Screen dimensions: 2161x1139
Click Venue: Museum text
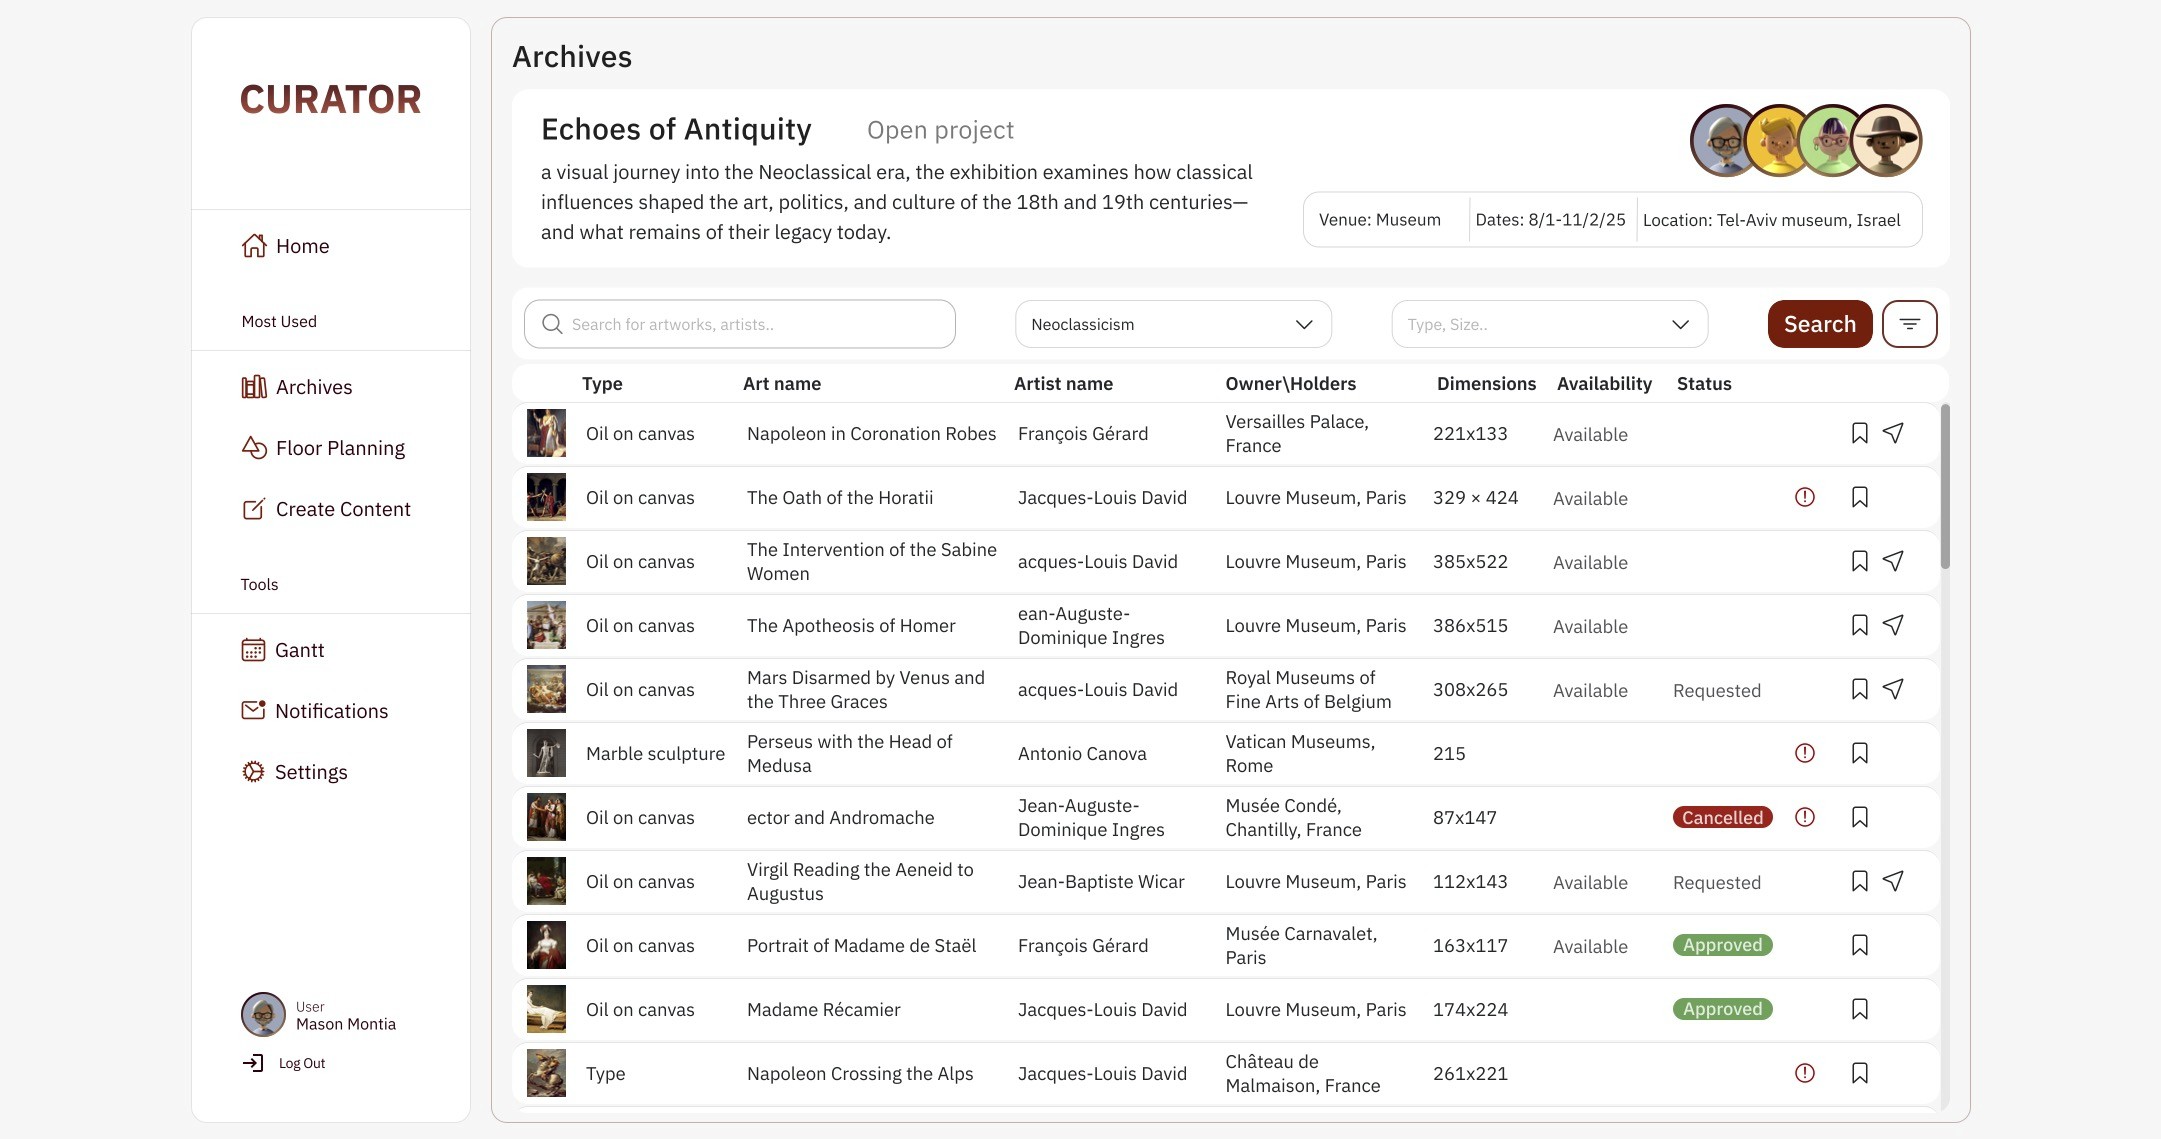(x=1380, y=220)
